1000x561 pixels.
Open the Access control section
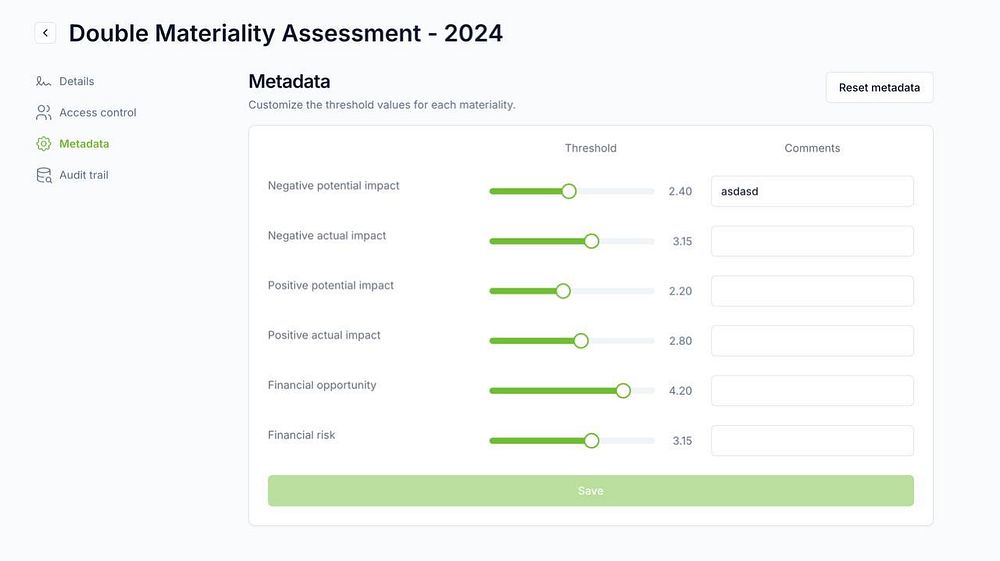click(98, 112)
